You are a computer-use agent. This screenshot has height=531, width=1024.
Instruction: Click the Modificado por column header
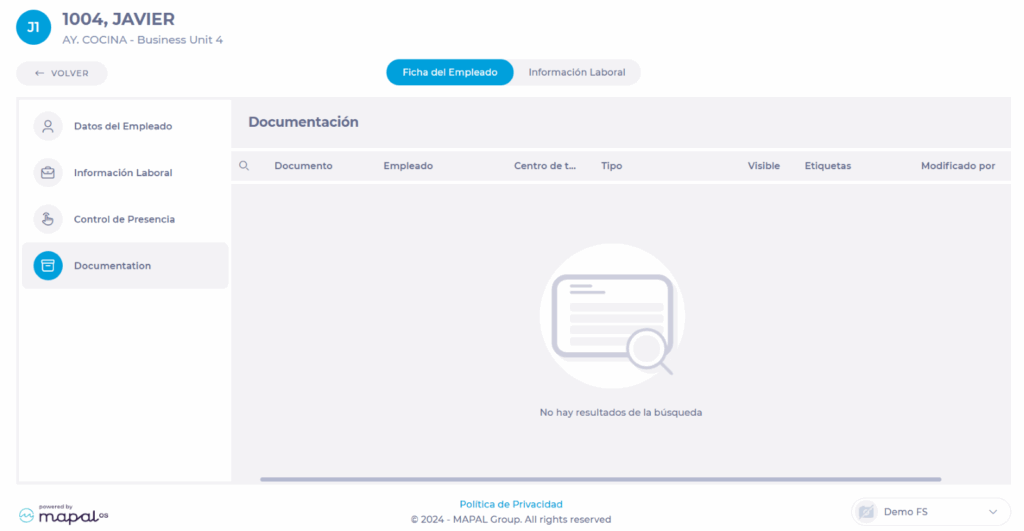click(957, 166)
